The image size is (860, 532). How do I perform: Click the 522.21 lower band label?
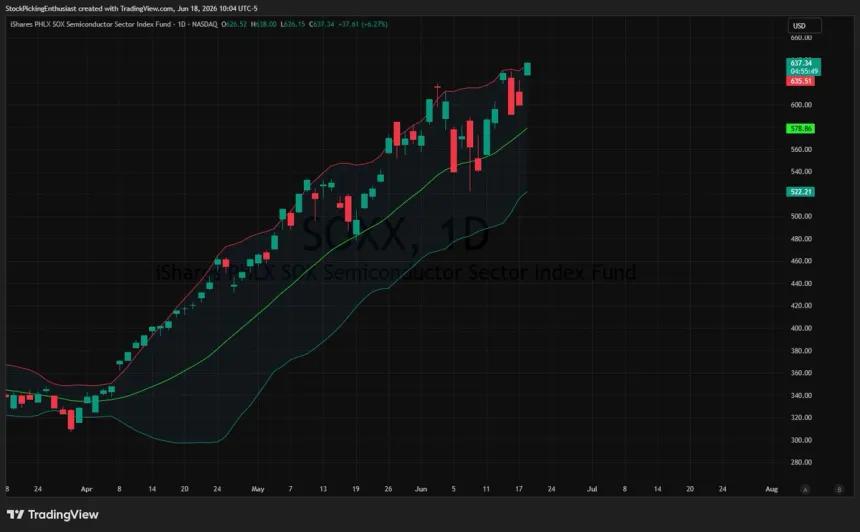click(800, 192)
